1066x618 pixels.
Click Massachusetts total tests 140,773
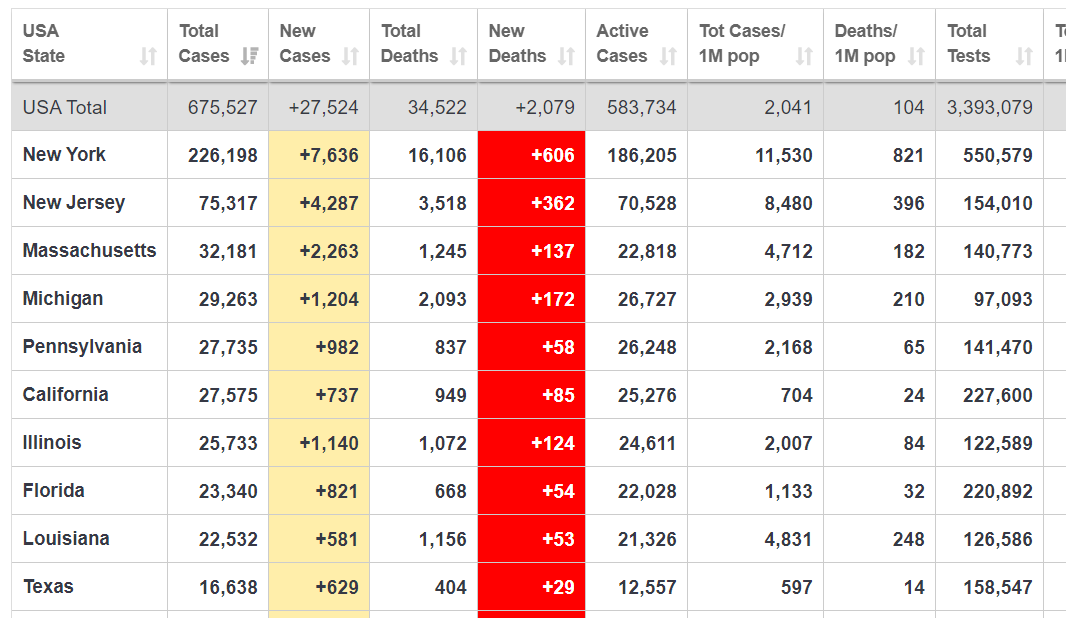pyautogui.click(x=998, y=252)
